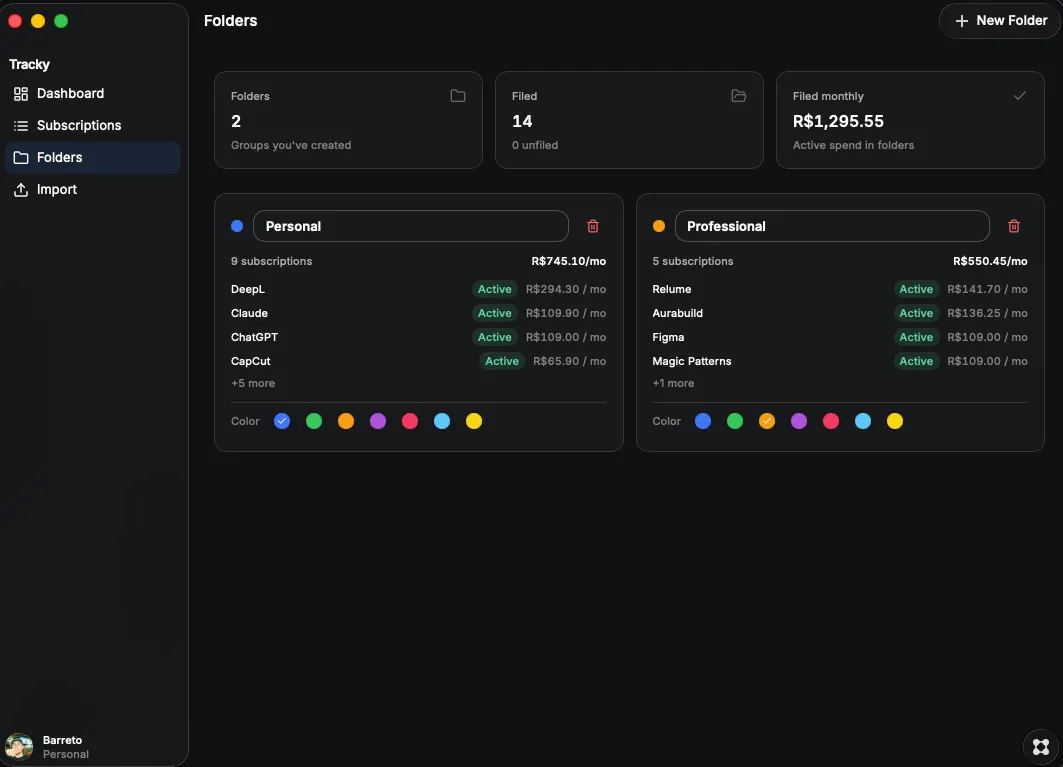Click Active badge on DeepL row
The width and height of the screenshot is (1063, 767).
click(495, 289)
